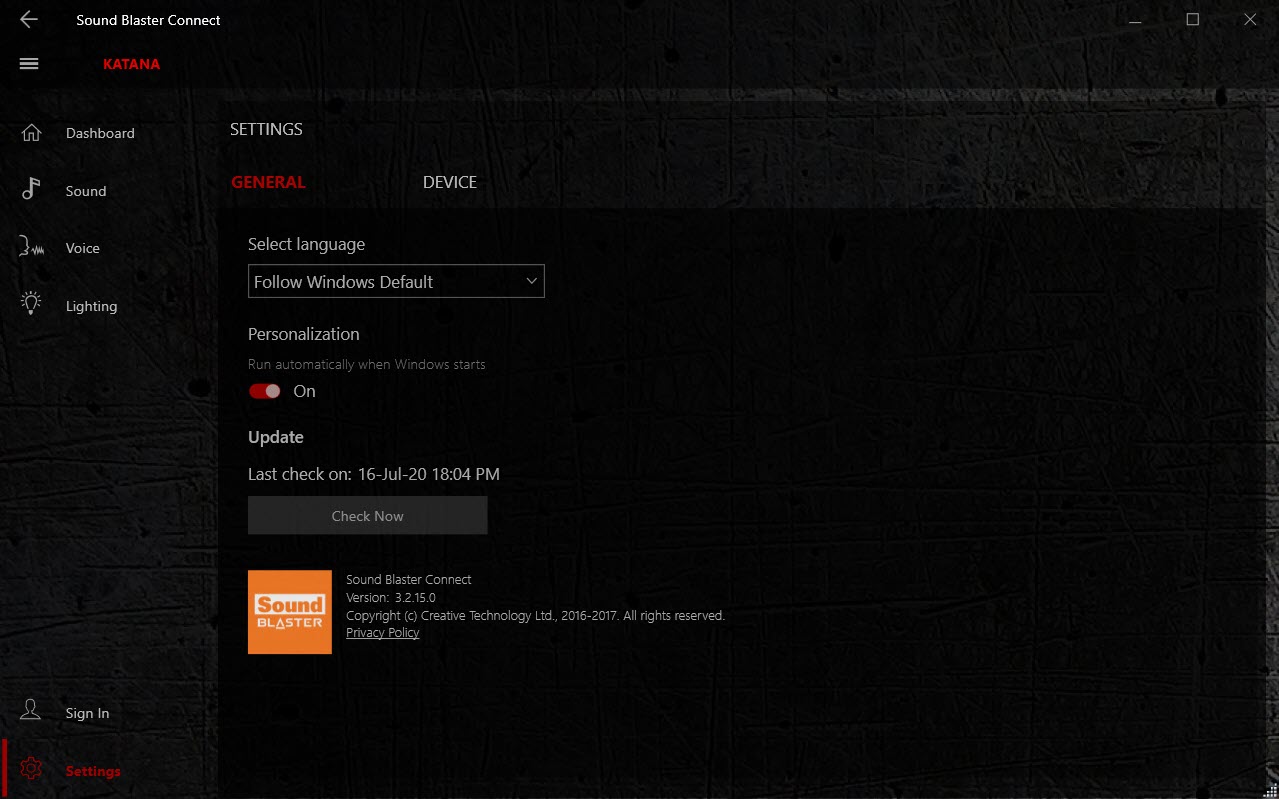Screen dimensions: 1279x799
Task: Select the GENERAL tab
Action: click(268, 182)
